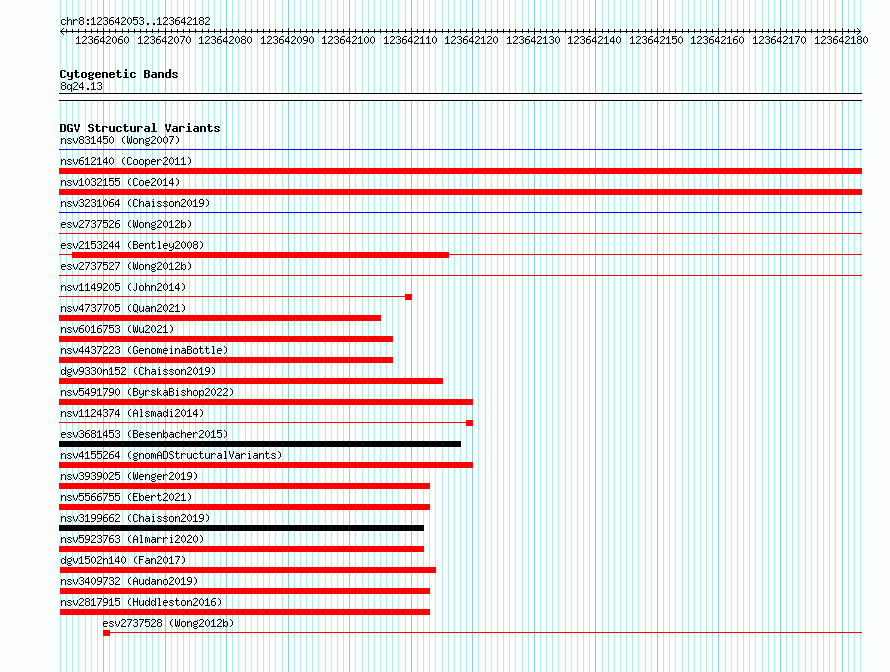Open variant nsv2817915 (Huddleston2016)
The width and height of the screenshot is (890, 672).
(141, 602)
